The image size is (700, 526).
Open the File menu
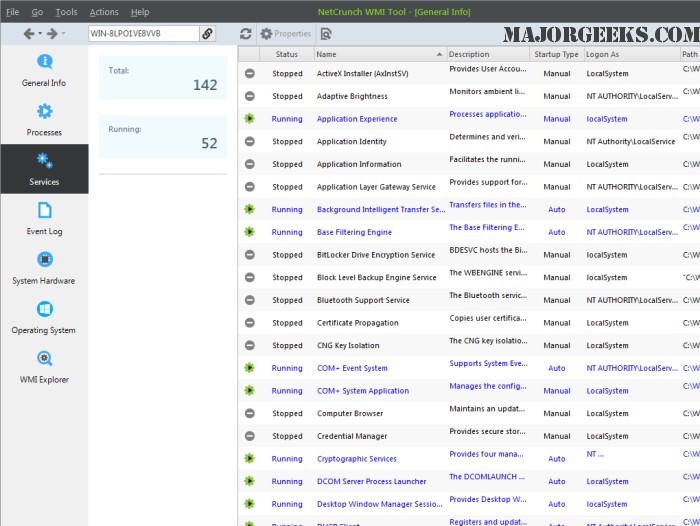point(12,12)
